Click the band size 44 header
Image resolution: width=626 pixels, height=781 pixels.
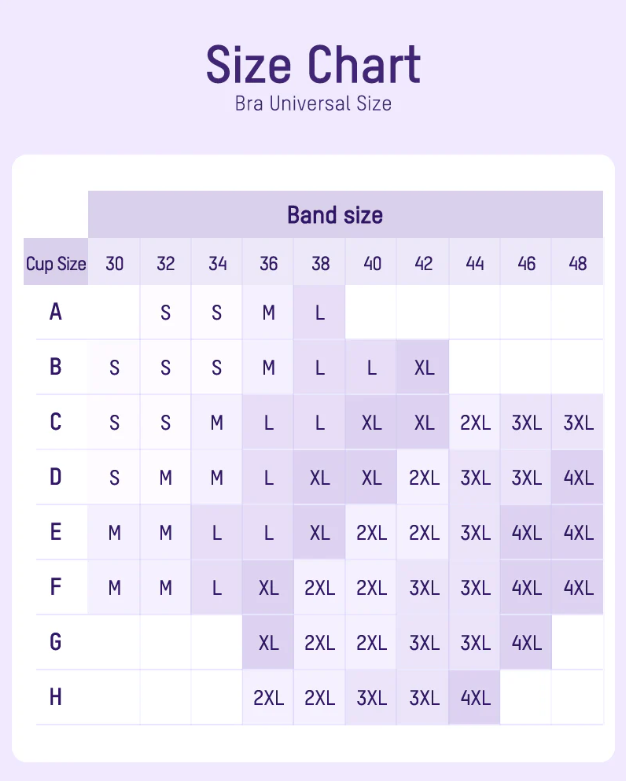pos(475,264)
